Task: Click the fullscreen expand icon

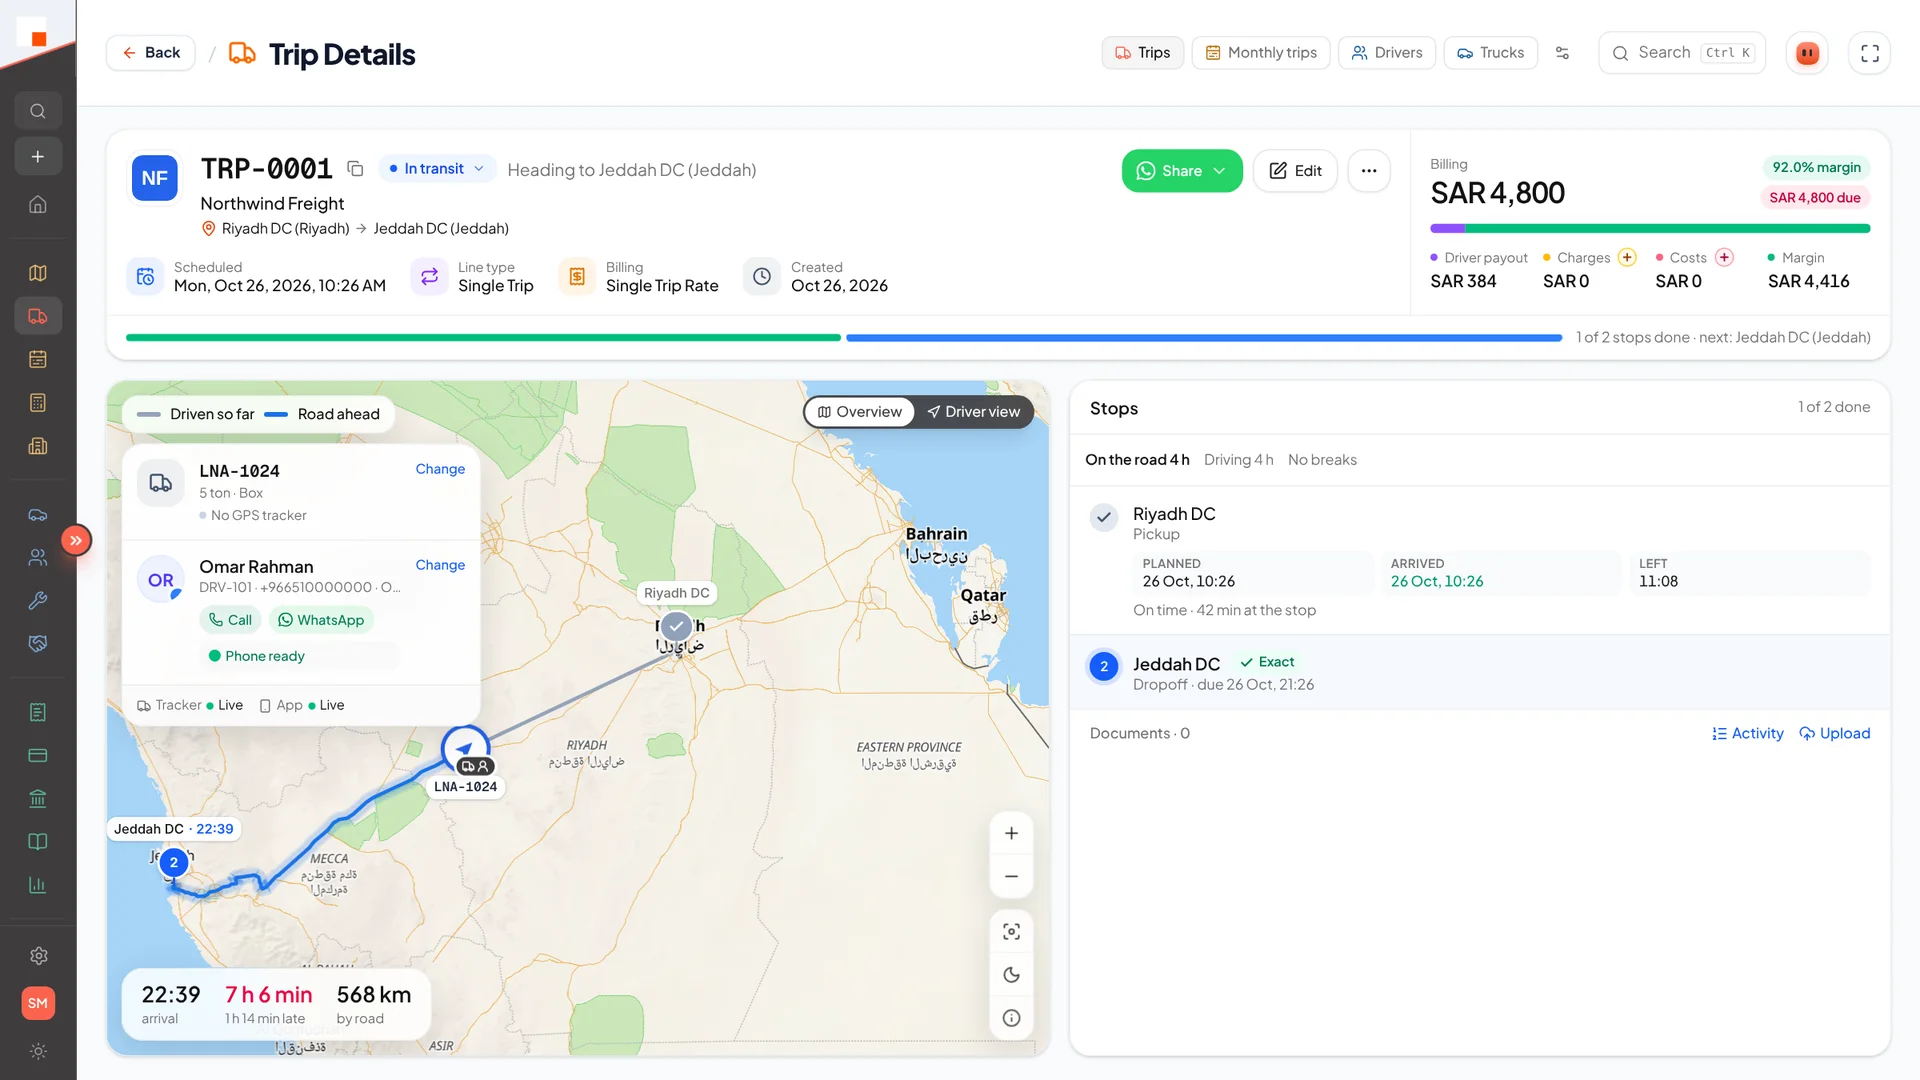Action: pos(1869,53)
